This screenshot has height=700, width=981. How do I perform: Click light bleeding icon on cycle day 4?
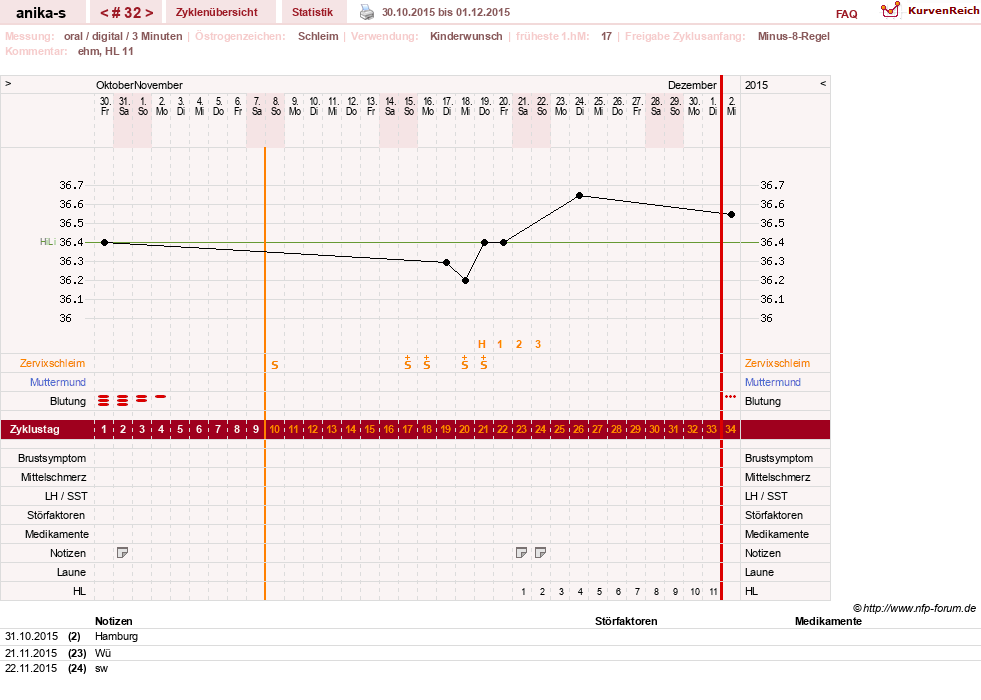(161, 397)
